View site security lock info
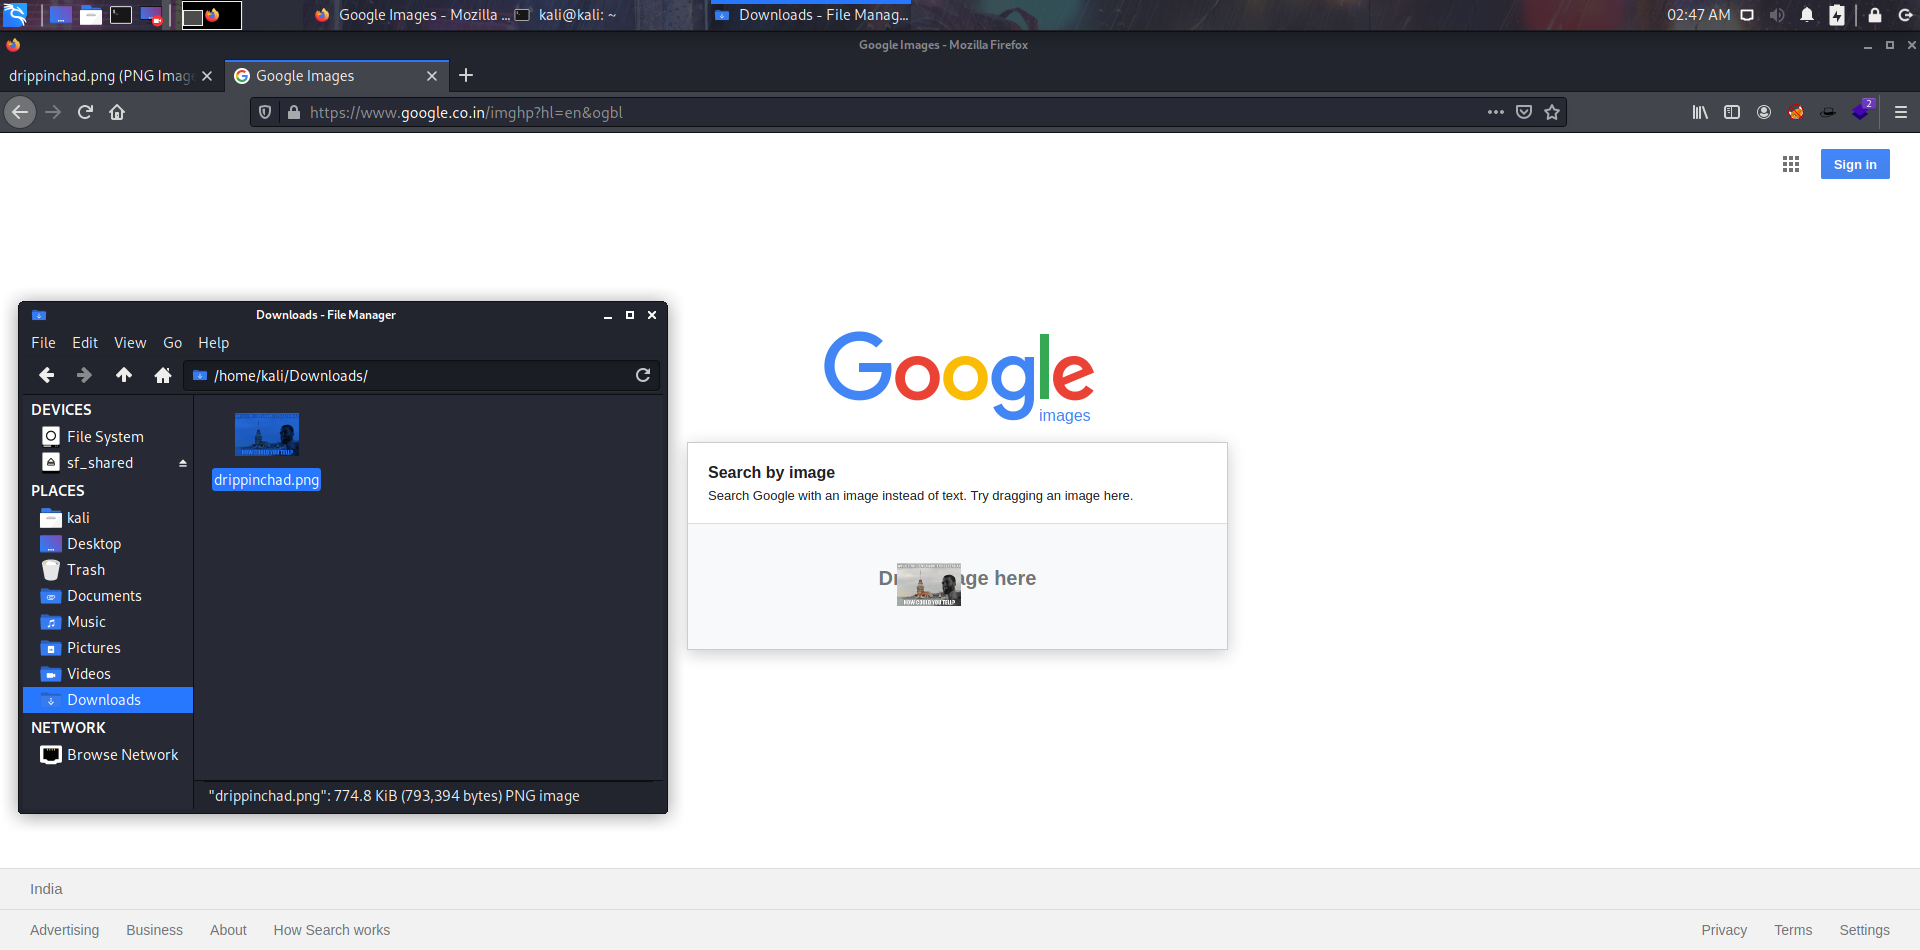The width and height of the screenshot is (1920, 950). pos(294,112)
